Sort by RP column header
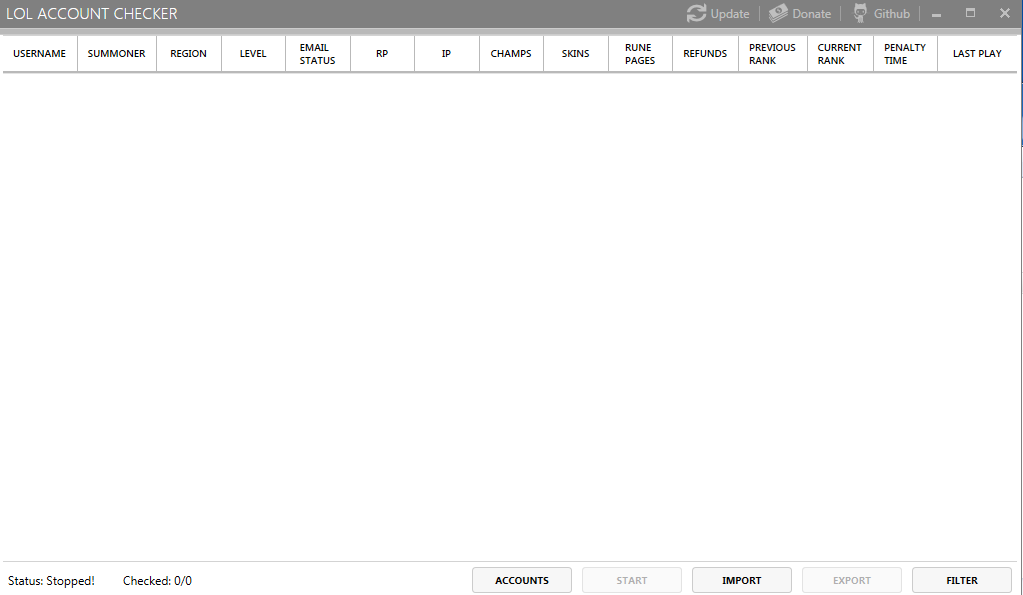 point(382,53)
